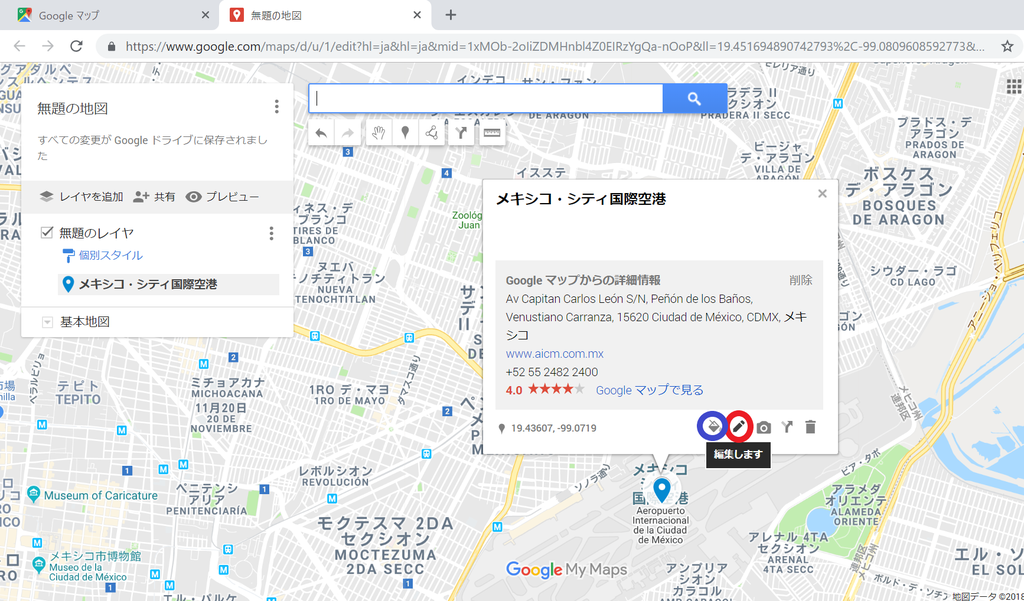Image resolution: width=1024 pixels, height=601 pixels.
Task: Open map options three-dot menu
Action: click(277, 106)
